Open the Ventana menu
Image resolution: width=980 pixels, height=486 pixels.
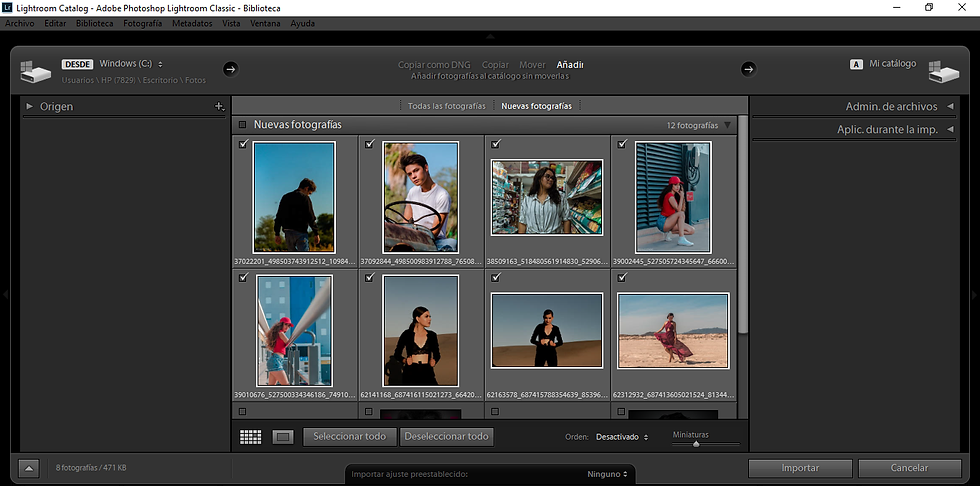click(x=265, y=24)
